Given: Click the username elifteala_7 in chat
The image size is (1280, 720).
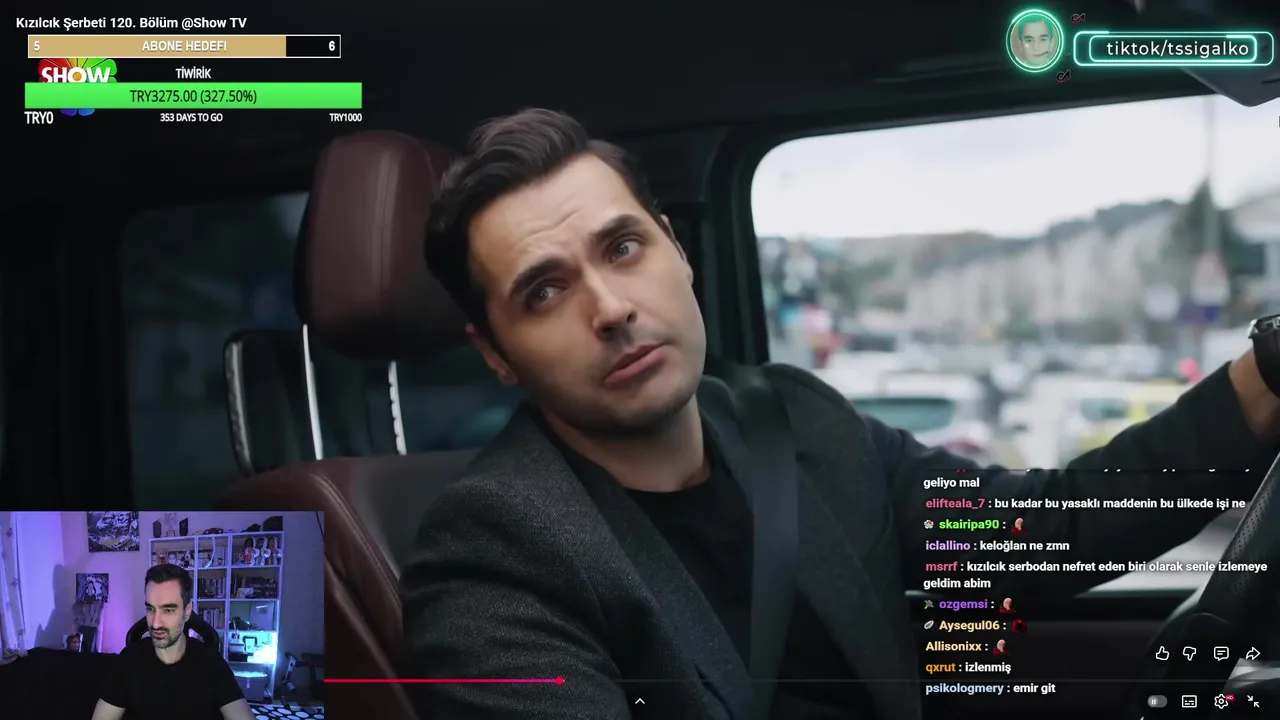Looking at the screenshot, I should coord(955,503).
